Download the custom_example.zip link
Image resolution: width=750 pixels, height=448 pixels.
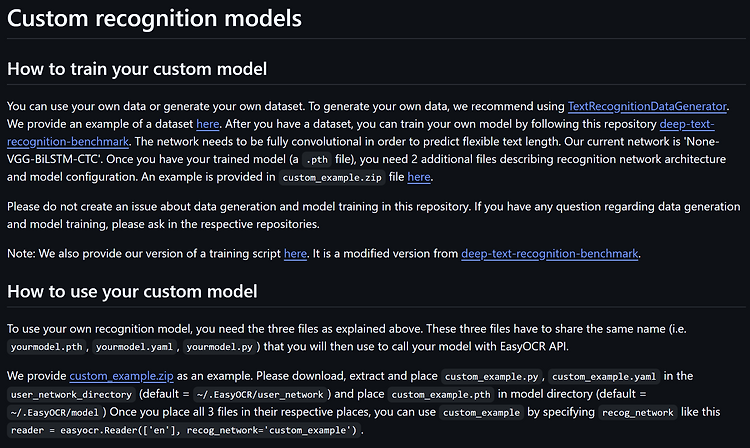point(121,376)
